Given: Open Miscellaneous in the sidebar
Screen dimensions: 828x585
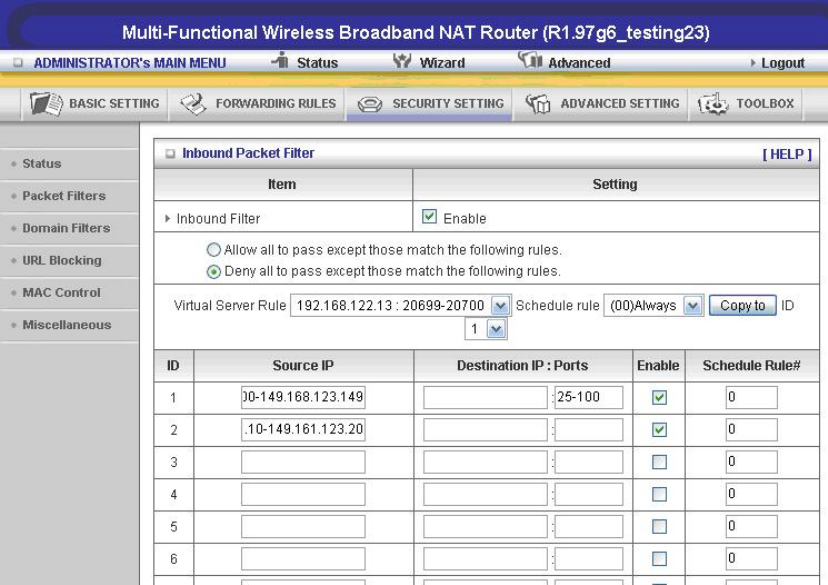Looking at the screenshot, I should click(x=67, y=325).
